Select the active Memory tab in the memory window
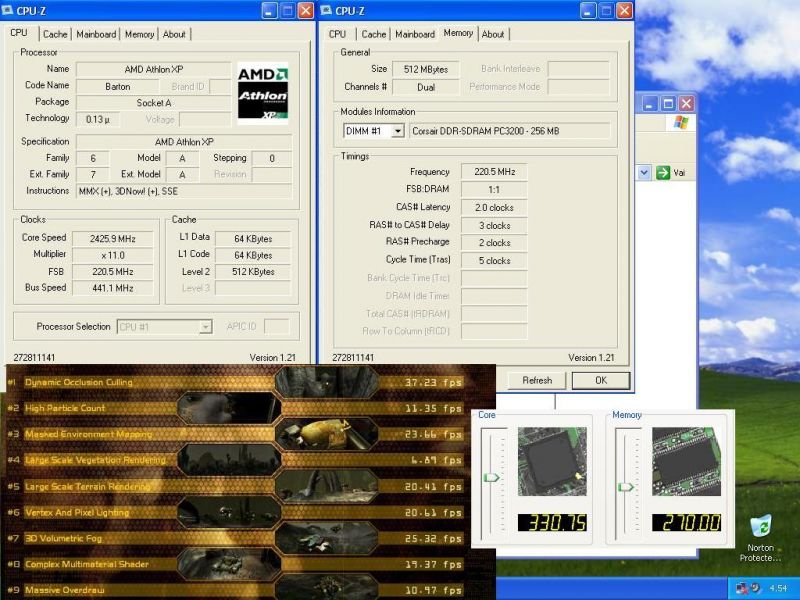 pos(458,33)
